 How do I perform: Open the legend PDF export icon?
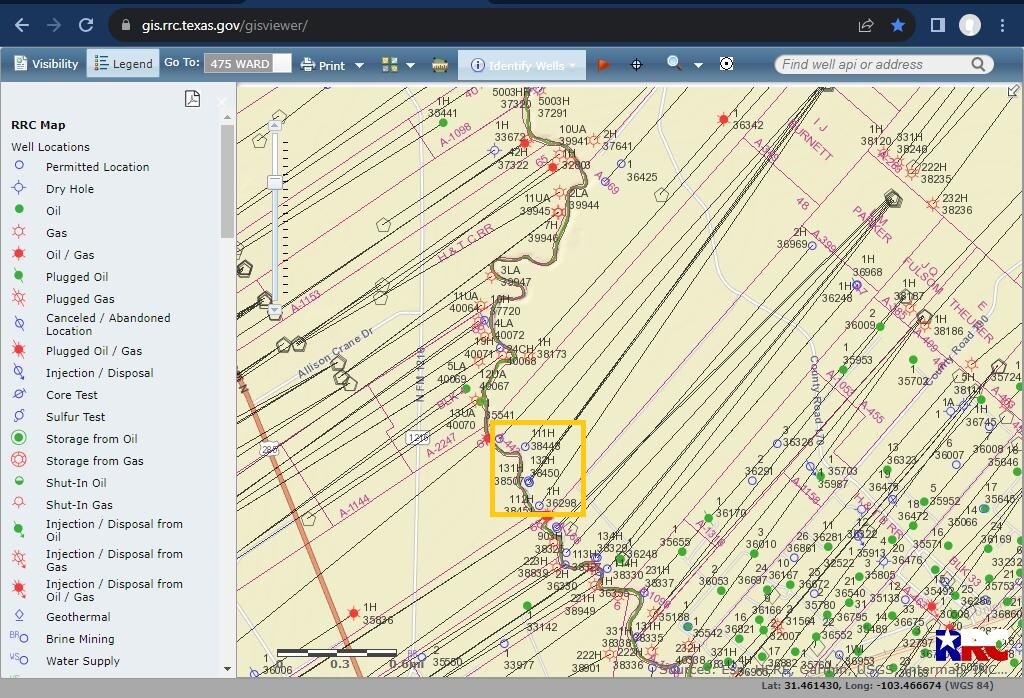click(x=192, y=98)
